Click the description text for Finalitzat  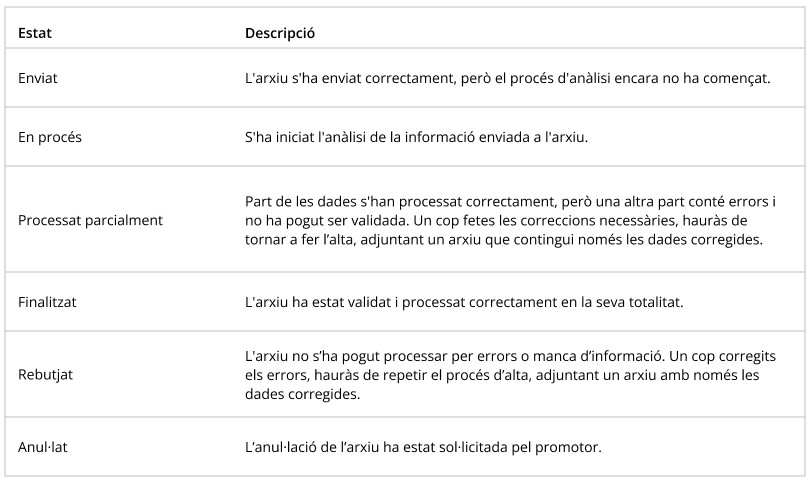pos(464,300)
